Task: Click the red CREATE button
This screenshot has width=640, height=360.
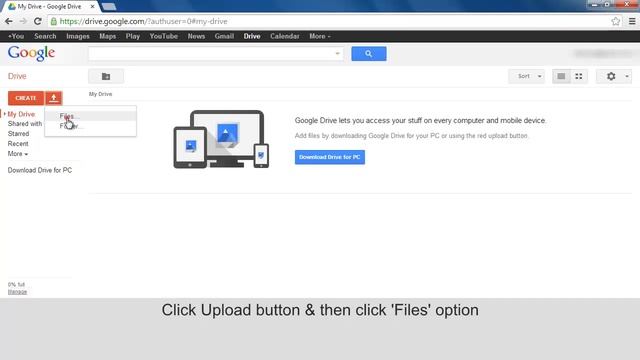Action: click(26, 98)
